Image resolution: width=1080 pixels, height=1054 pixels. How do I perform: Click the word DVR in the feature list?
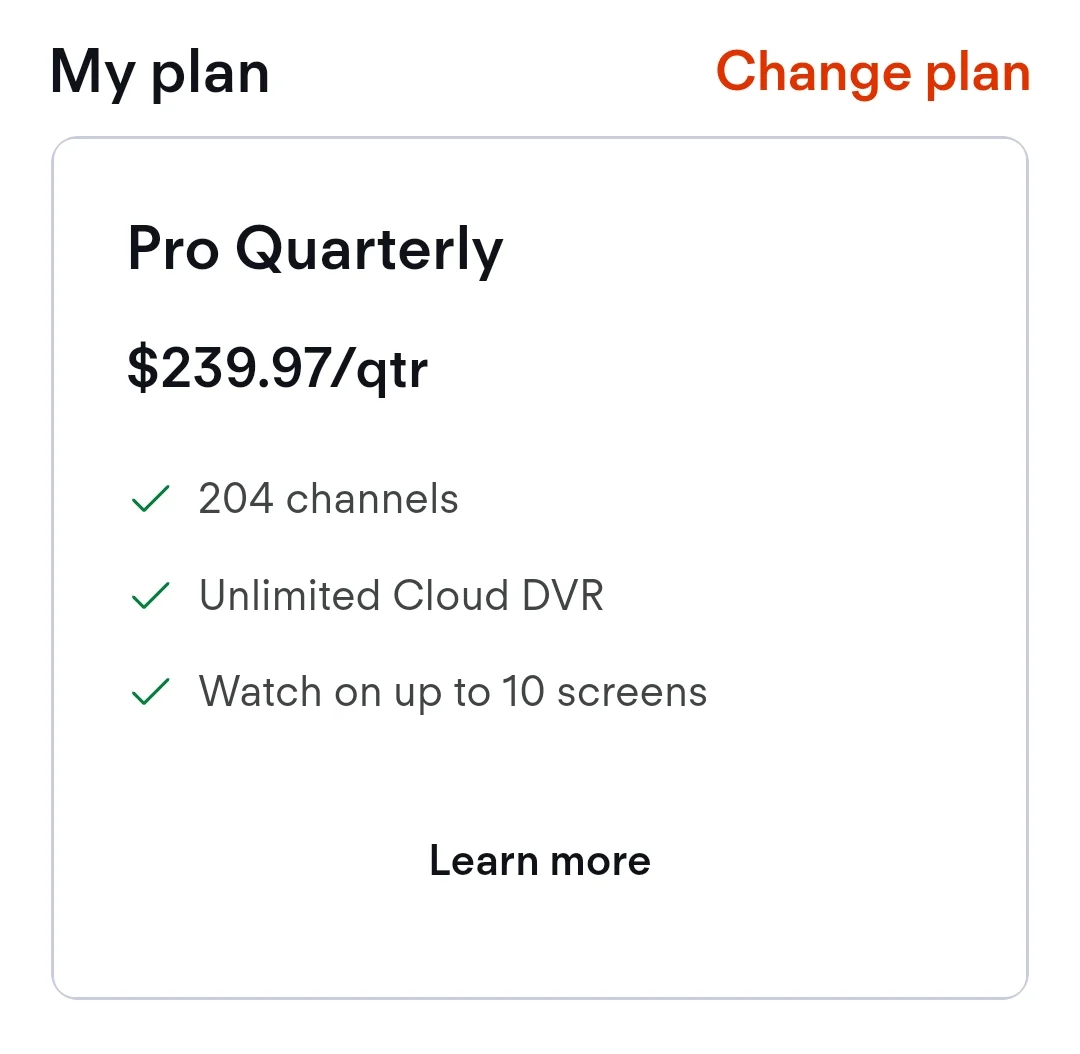pyautogui.click(x=563, y=595)
